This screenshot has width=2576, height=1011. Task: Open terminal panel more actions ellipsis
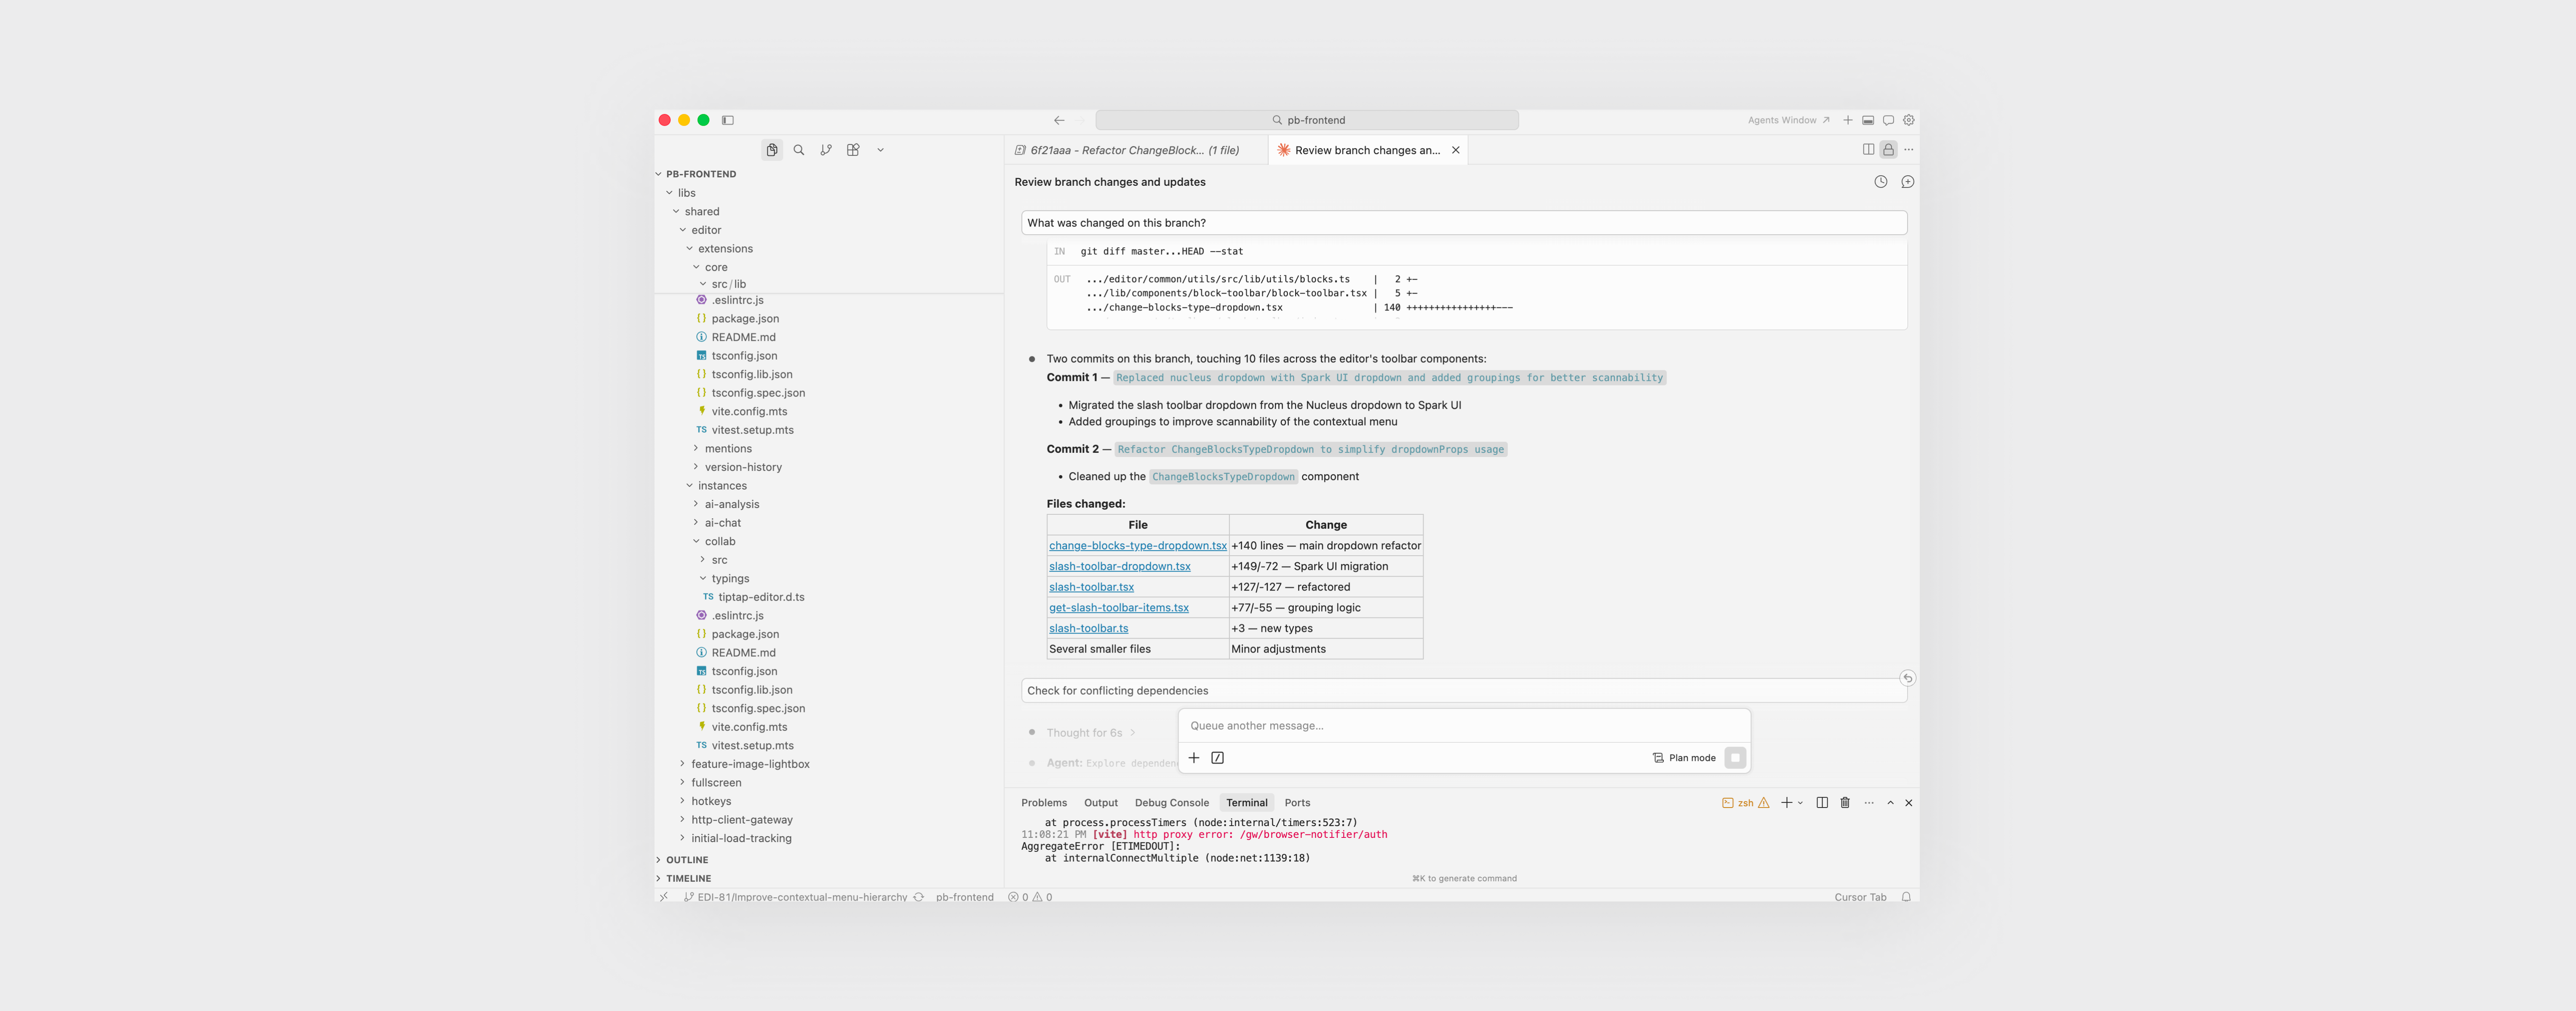point(1869,803)
